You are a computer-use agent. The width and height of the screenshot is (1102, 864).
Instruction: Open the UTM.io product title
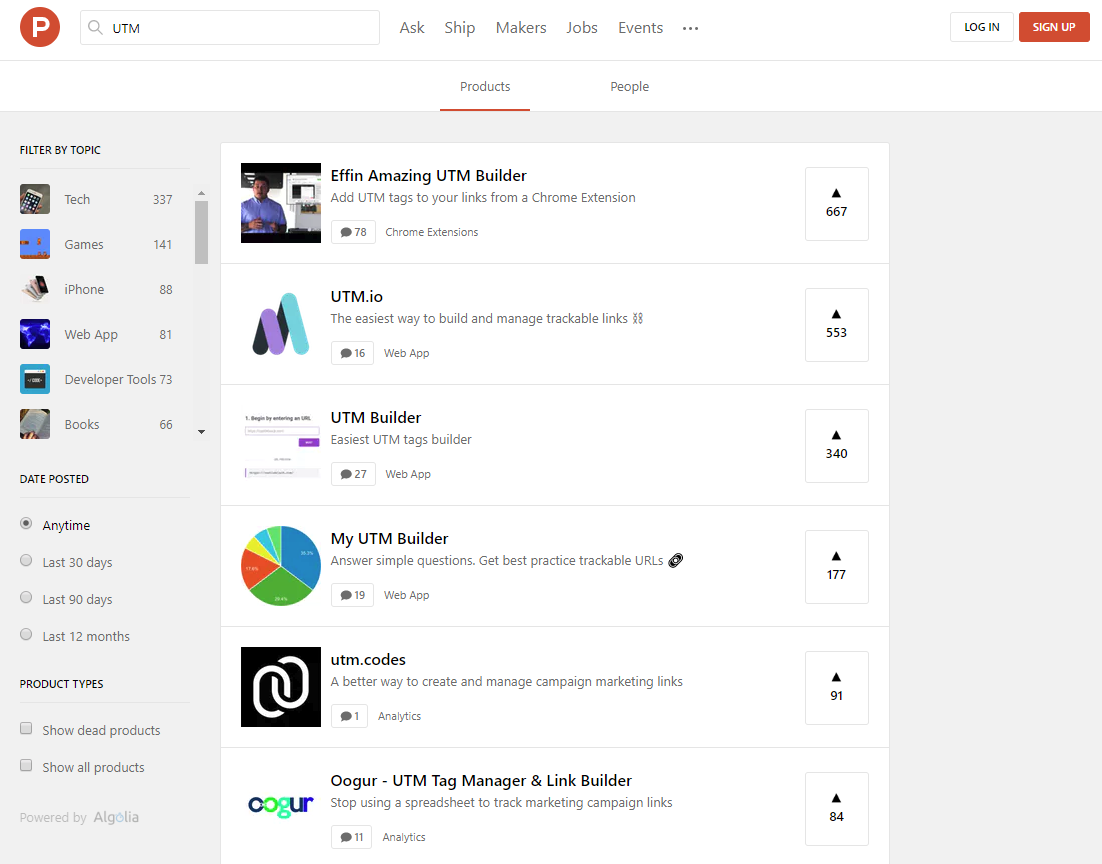click(x=357, y=297)
